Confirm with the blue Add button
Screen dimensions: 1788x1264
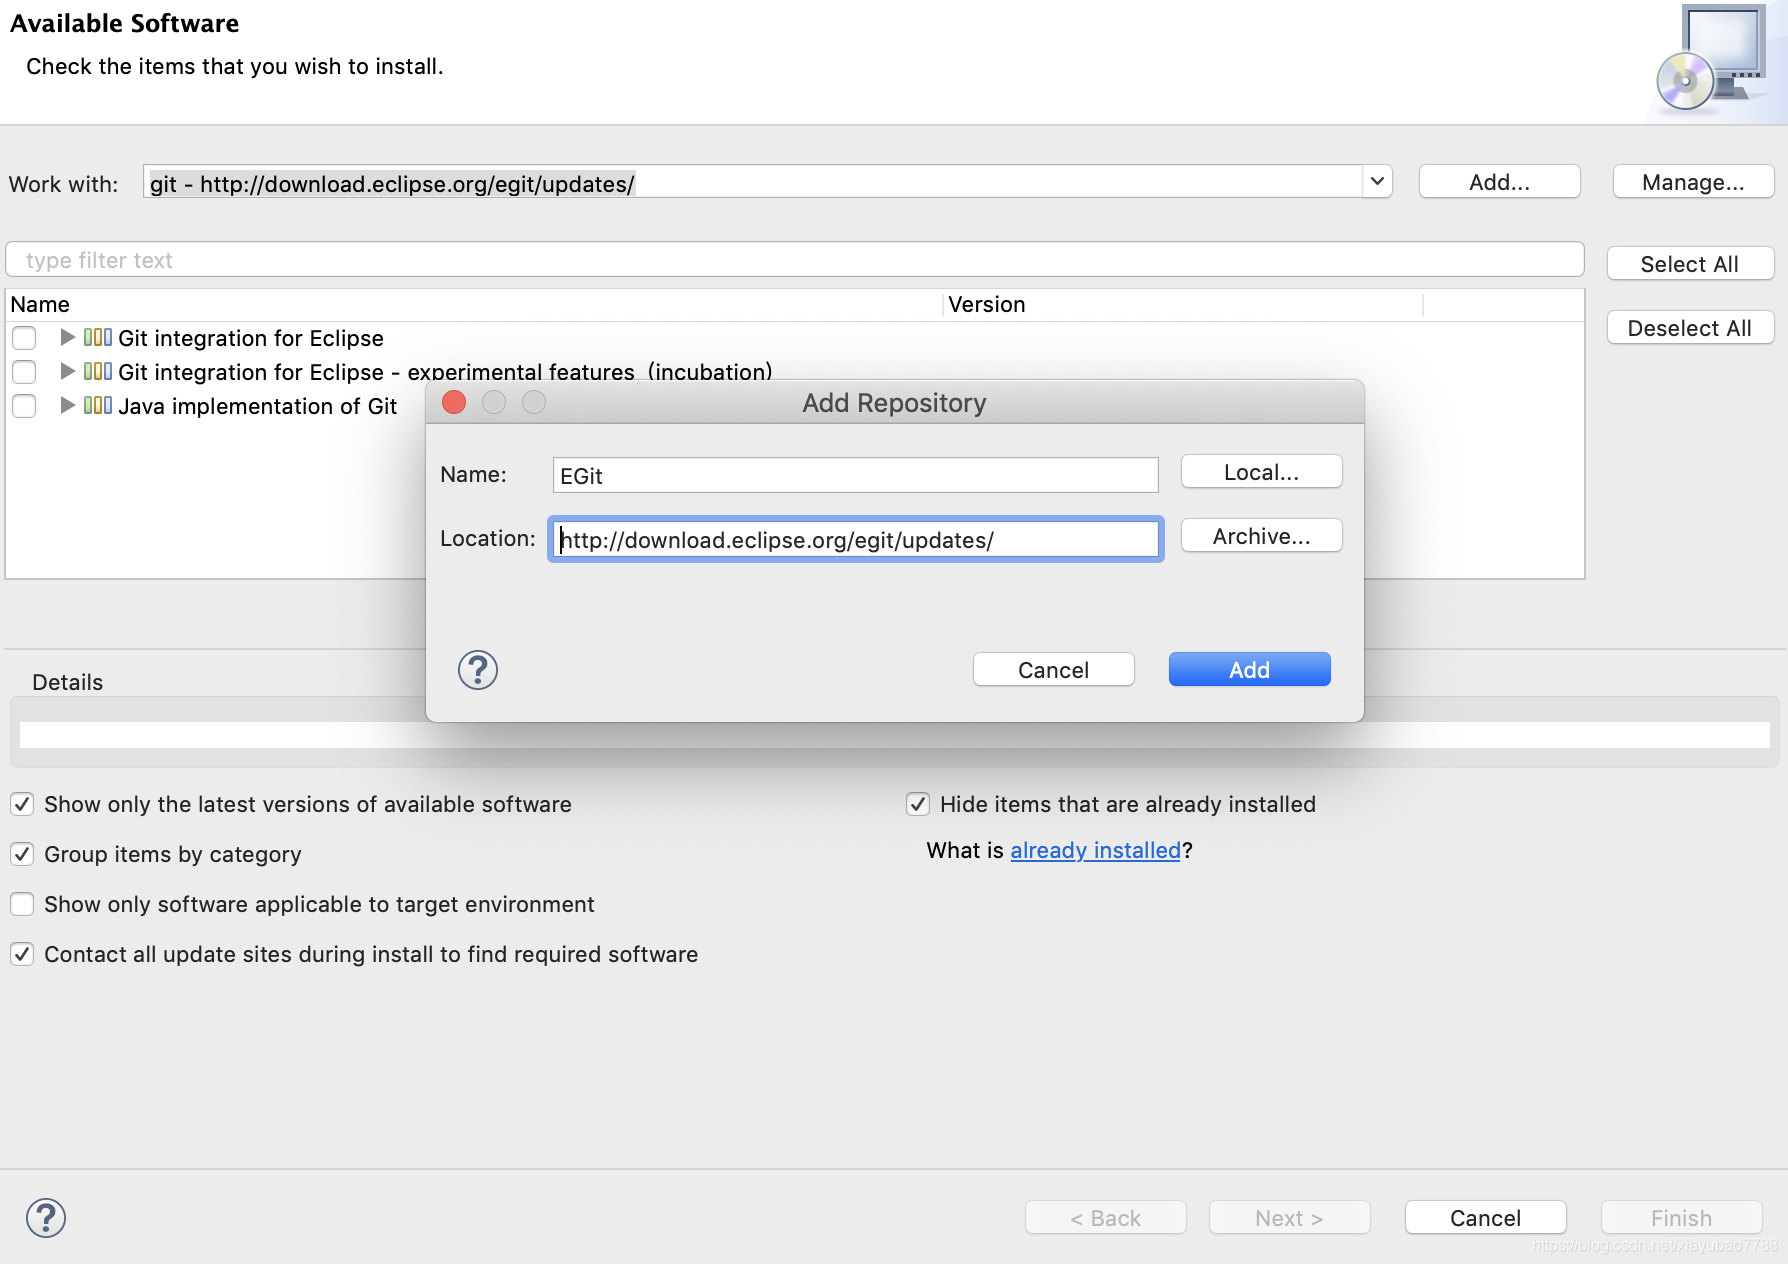tap(1249, 670)
